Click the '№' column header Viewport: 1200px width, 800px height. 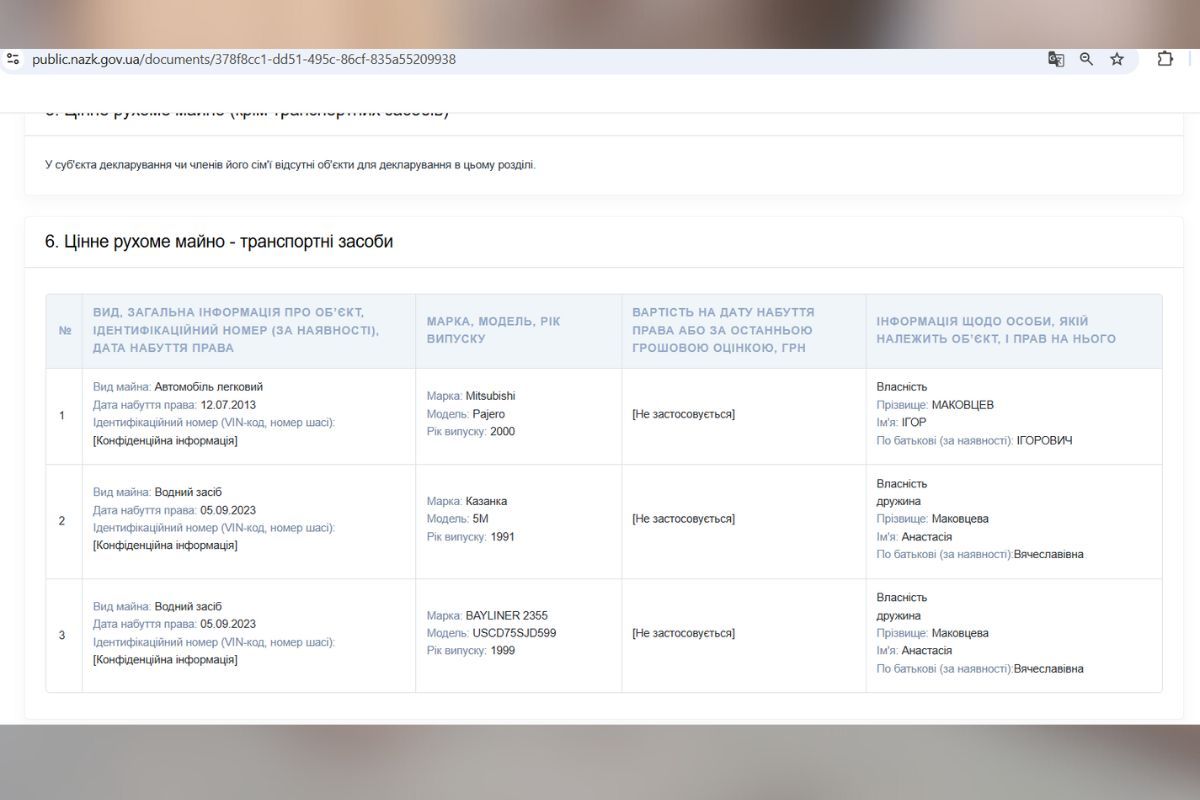coord(65,331)
